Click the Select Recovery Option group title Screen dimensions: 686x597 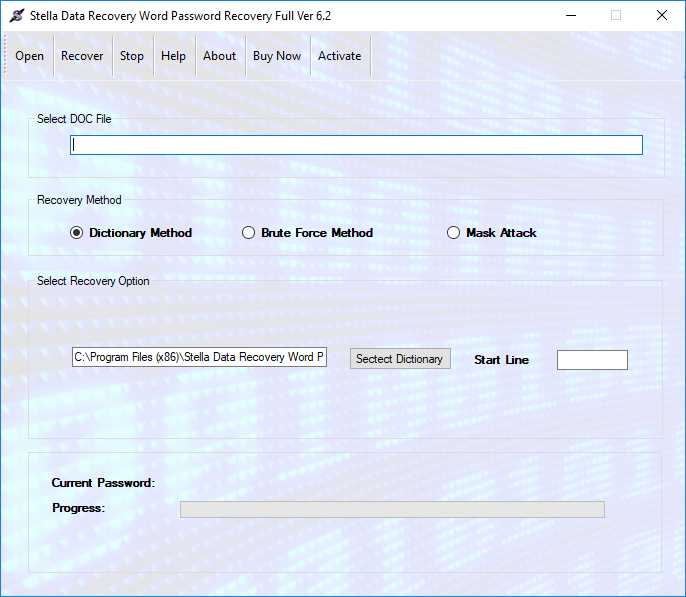pyautogui.click(x=93, y=281)
